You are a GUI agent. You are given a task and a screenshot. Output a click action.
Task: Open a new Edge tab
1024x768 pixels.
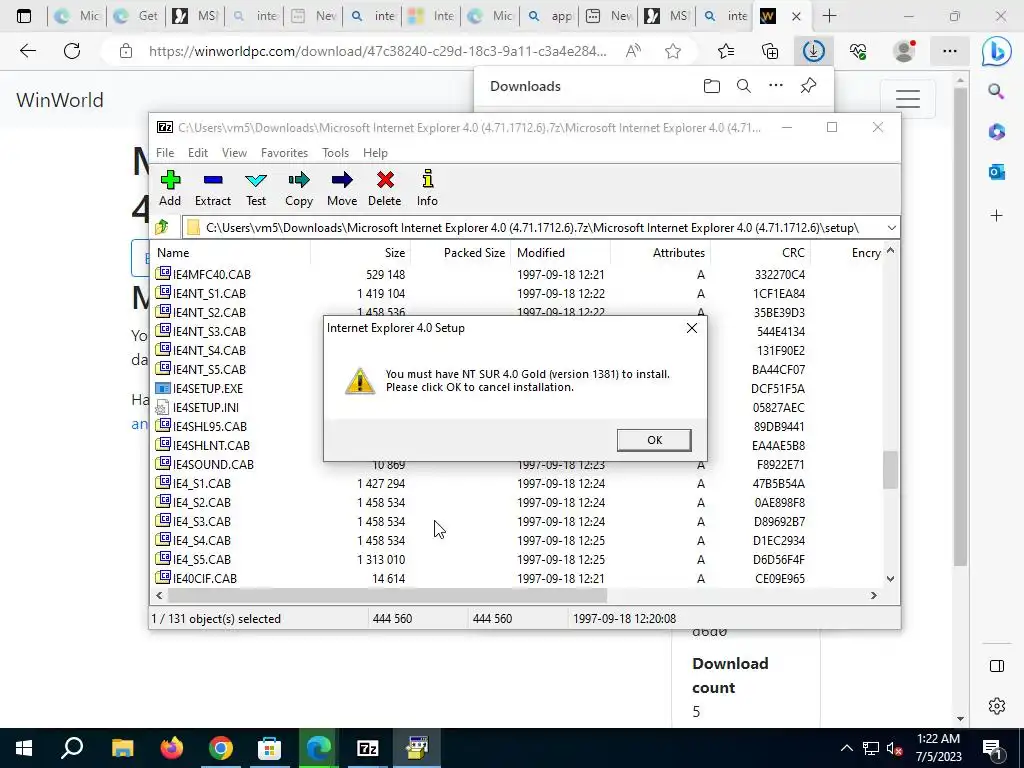coord(829,16)
